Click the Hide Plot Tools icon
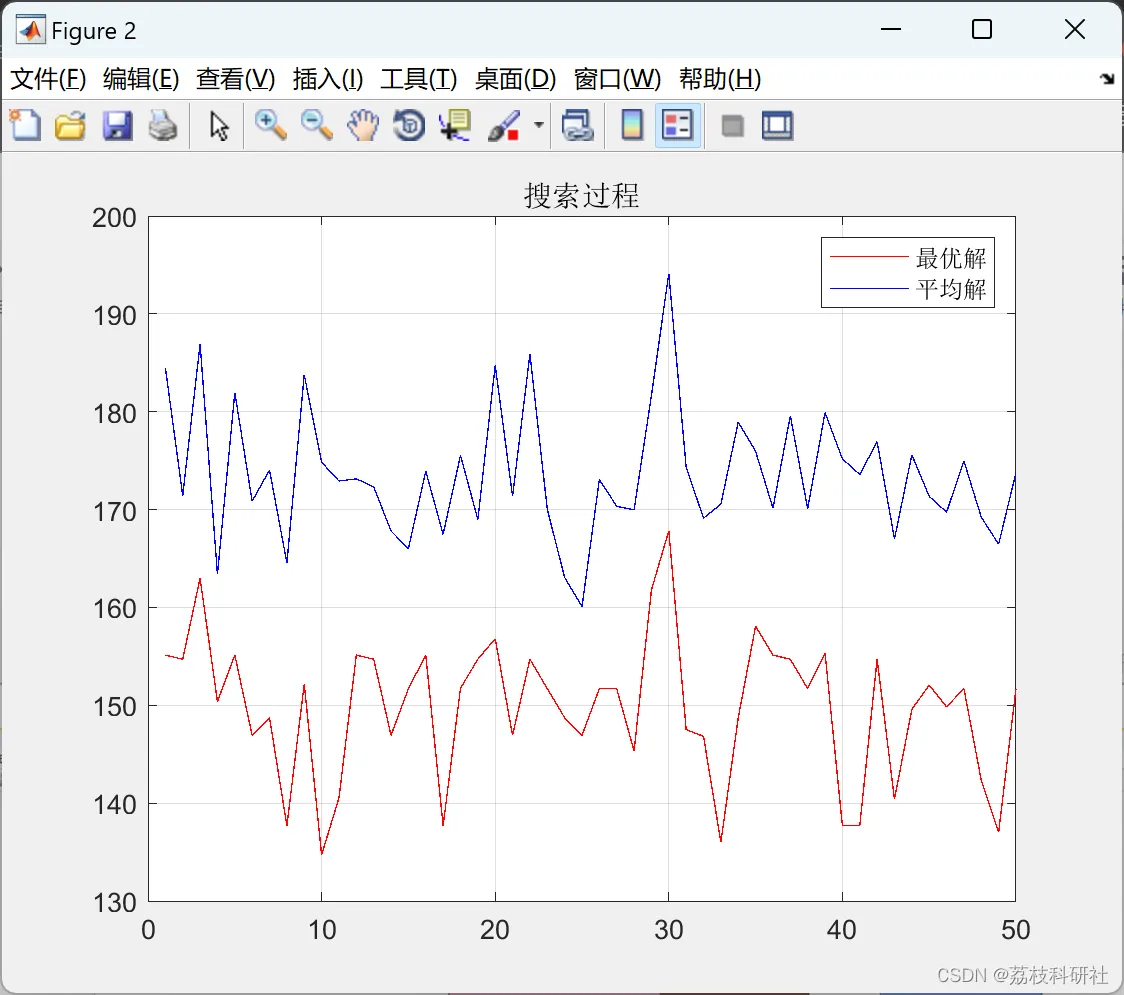 point(732,127)
